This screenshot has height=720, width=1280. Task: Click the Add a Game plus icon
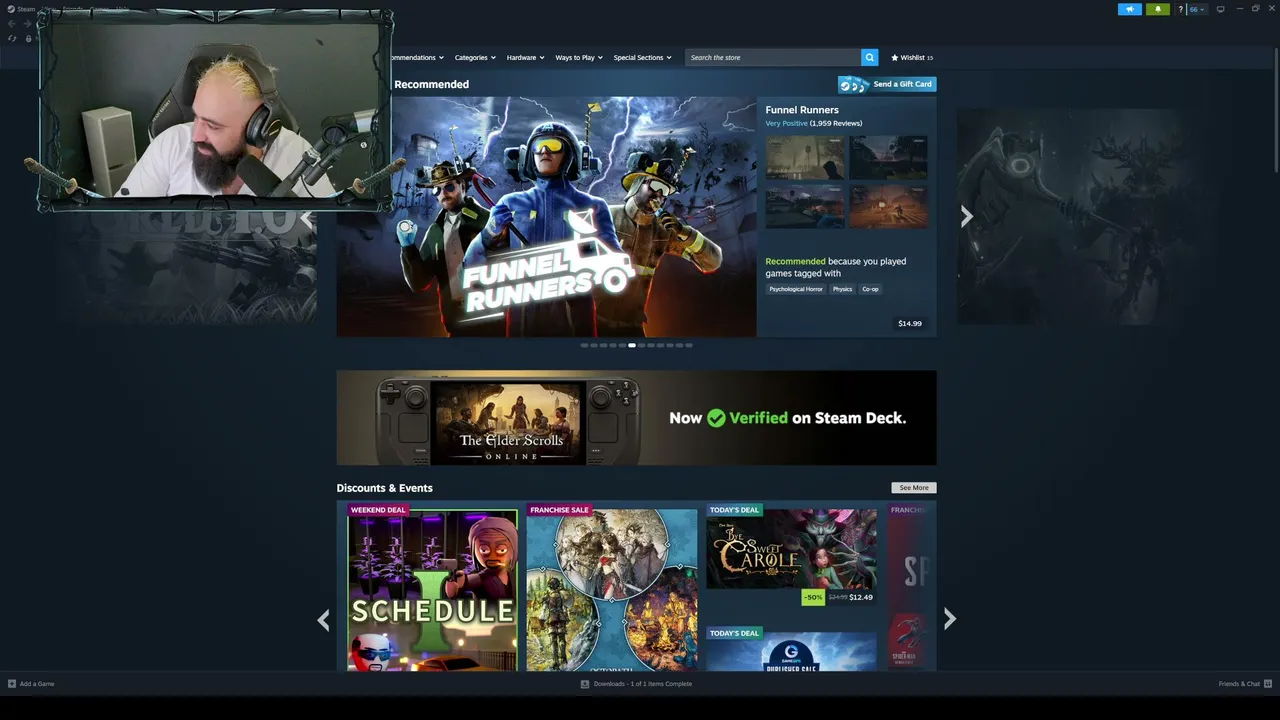click(12, 684)
